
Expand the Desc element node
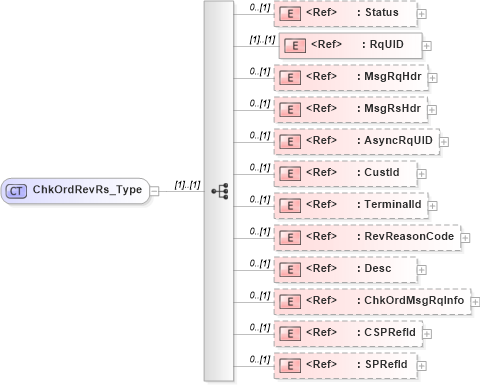coord(422,270)
